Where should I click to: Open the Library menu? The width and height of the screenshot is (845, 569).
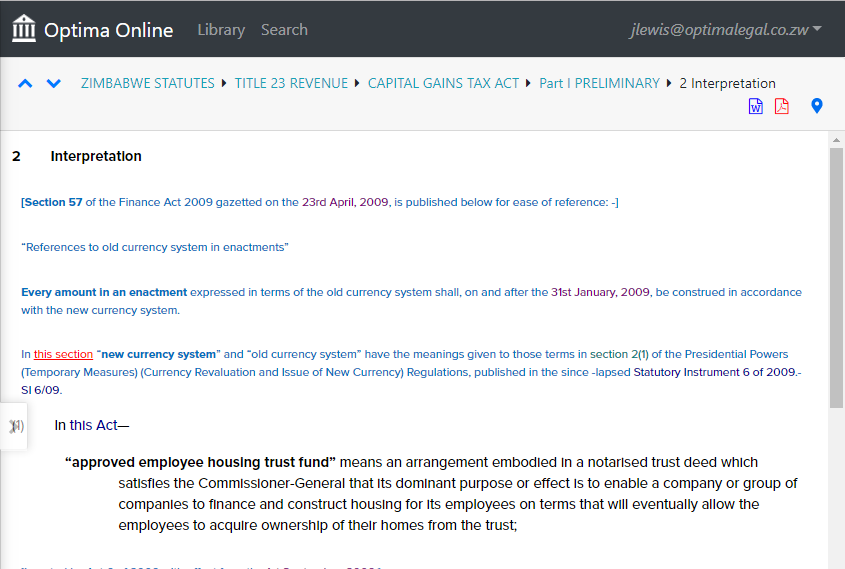pyautogui.click(x=221, y=30)
